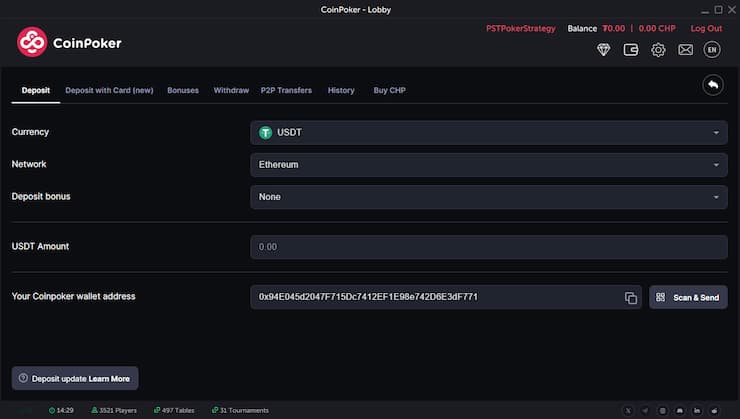
Task: Click the 14:29 time text
Action: click(65, 411)
